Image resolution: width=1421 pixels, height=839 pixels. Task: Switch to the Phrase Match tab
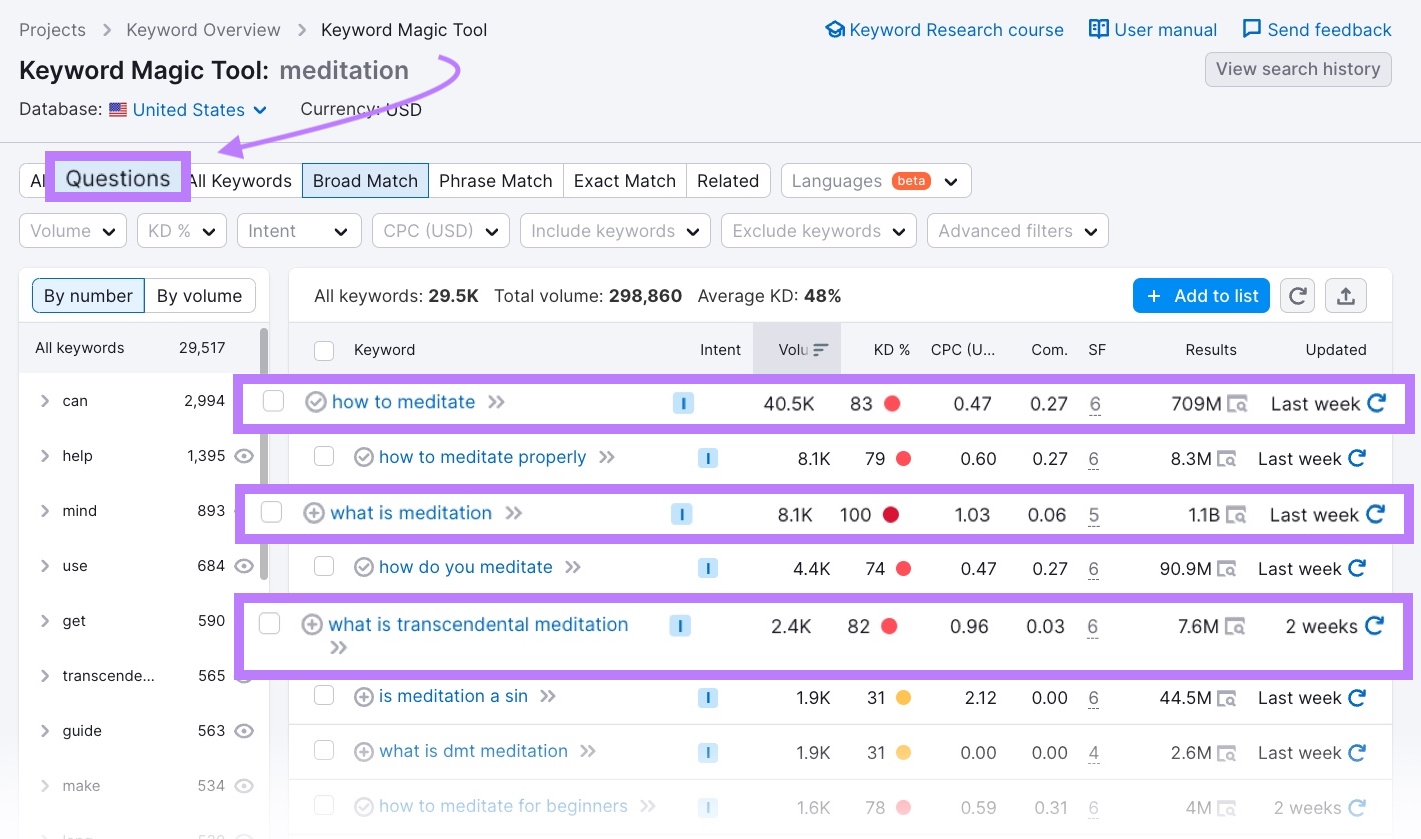coord(495,181)
